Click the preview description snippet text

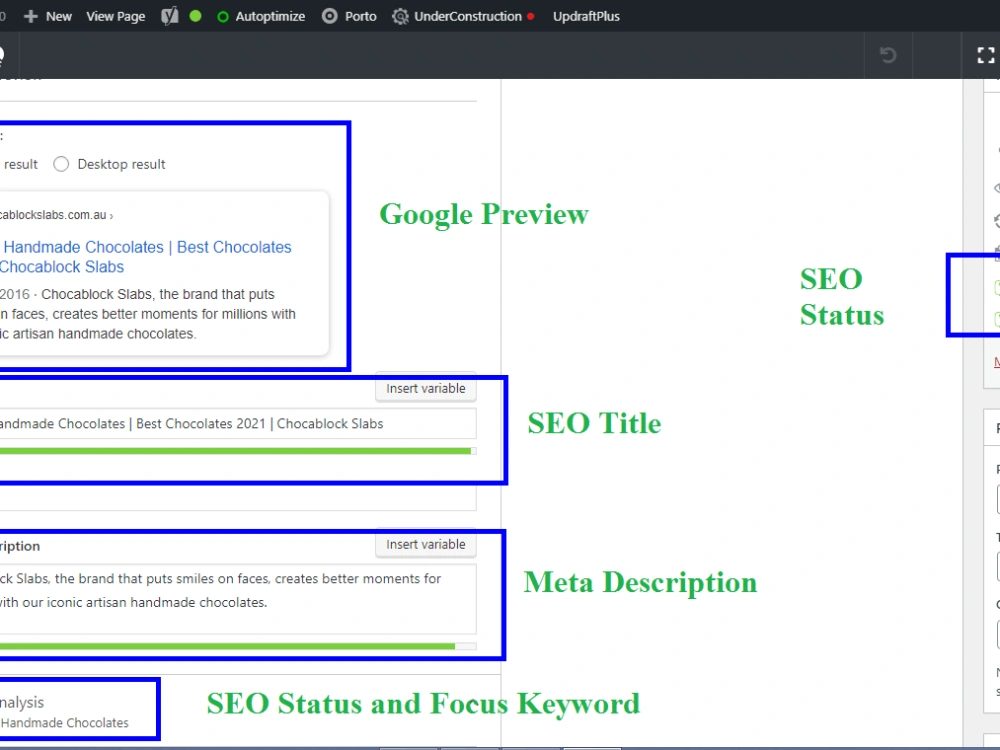tap(148, 314)
